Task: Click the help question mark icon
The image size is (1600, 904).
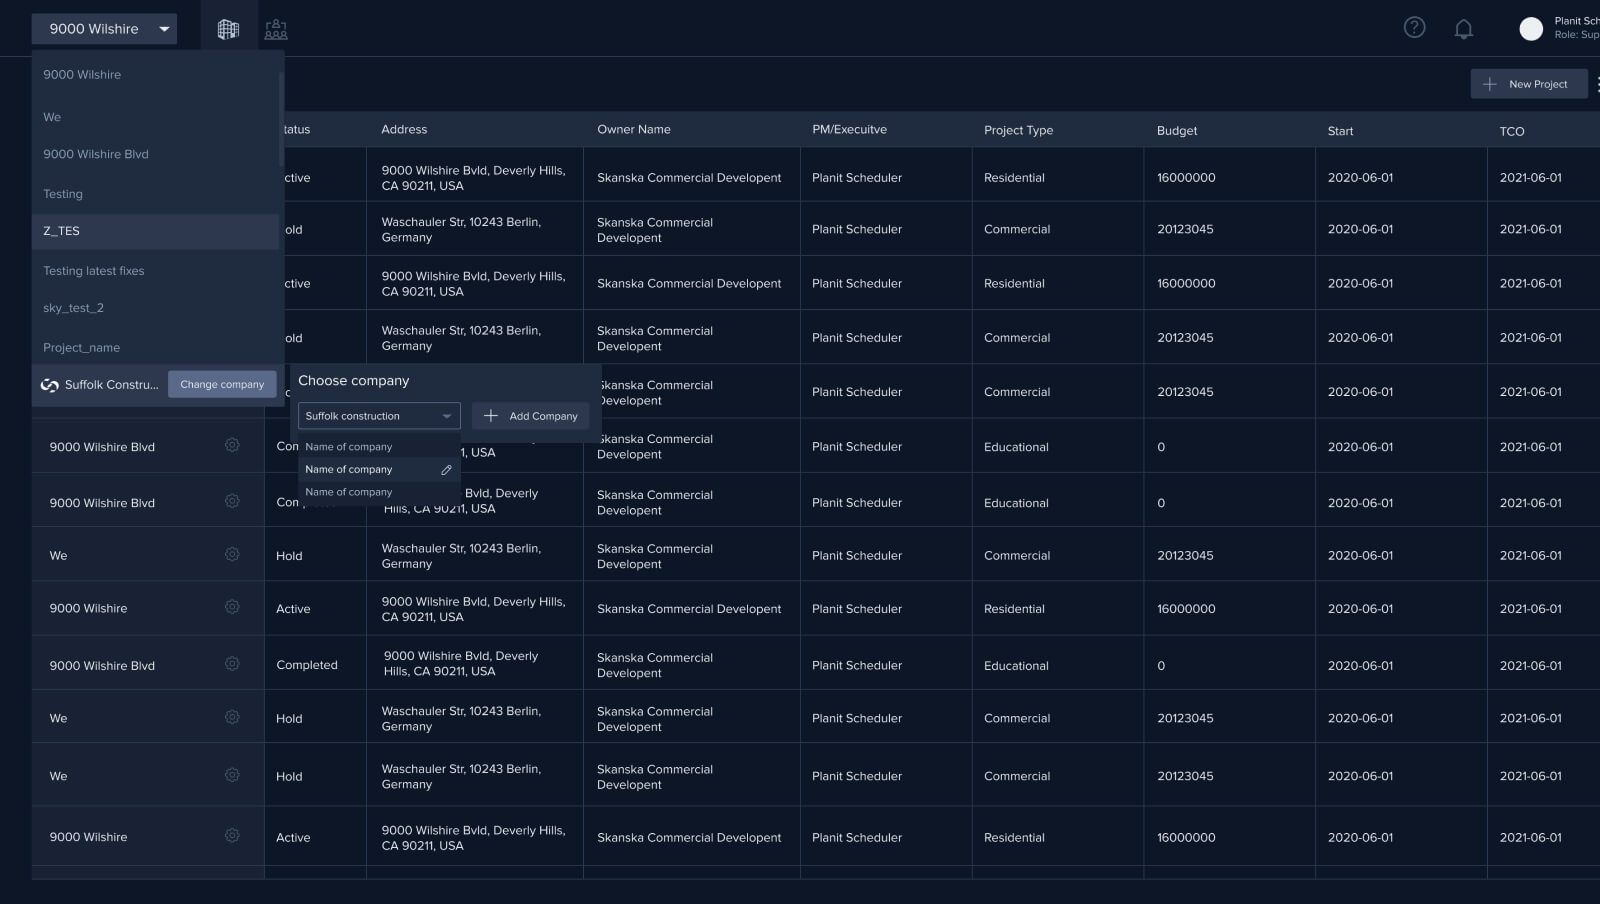Action: [1414, 28]
